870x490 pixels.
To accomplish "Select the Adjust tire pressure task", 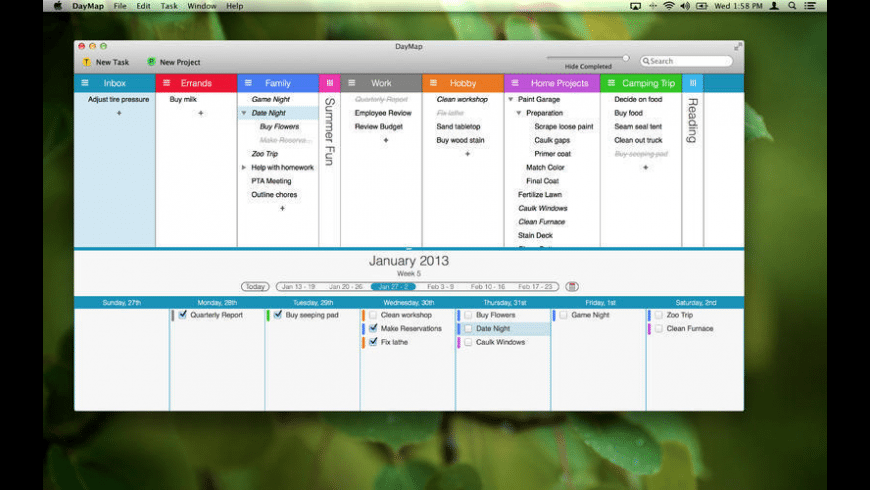I will point(118,99).
